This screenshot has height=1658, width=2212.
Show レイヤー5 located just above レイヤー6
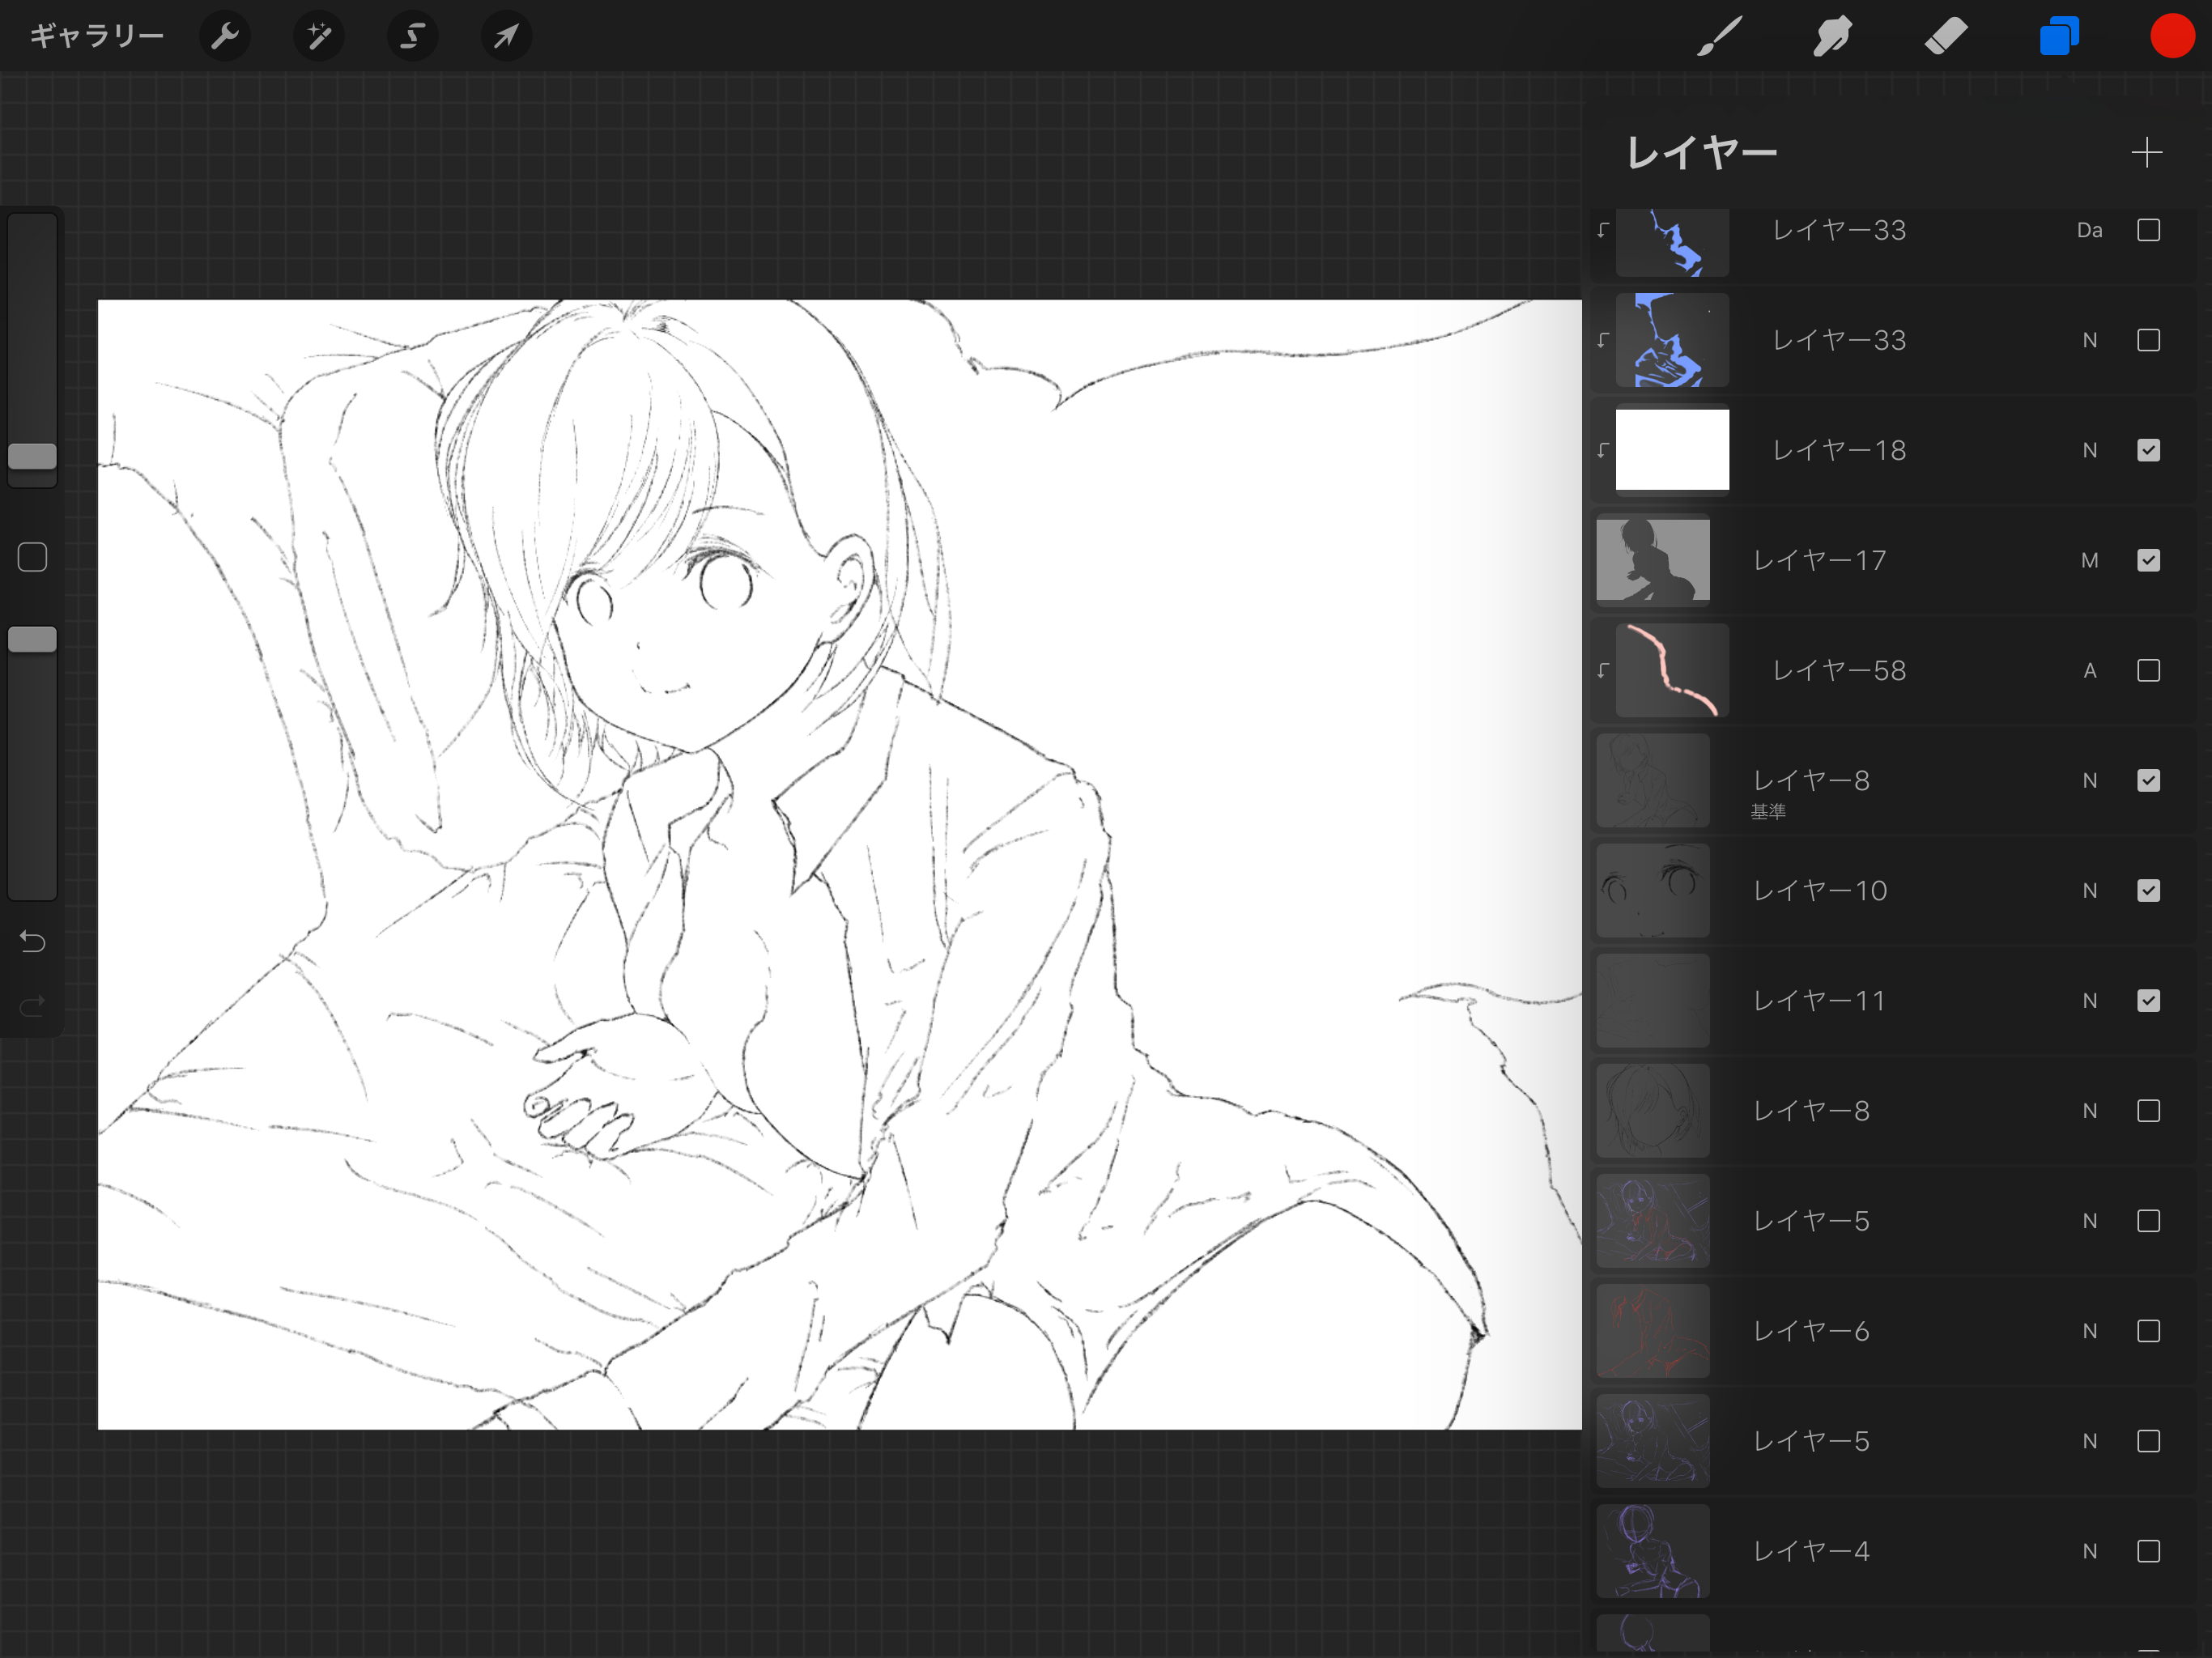[x=2148, y=1221]
